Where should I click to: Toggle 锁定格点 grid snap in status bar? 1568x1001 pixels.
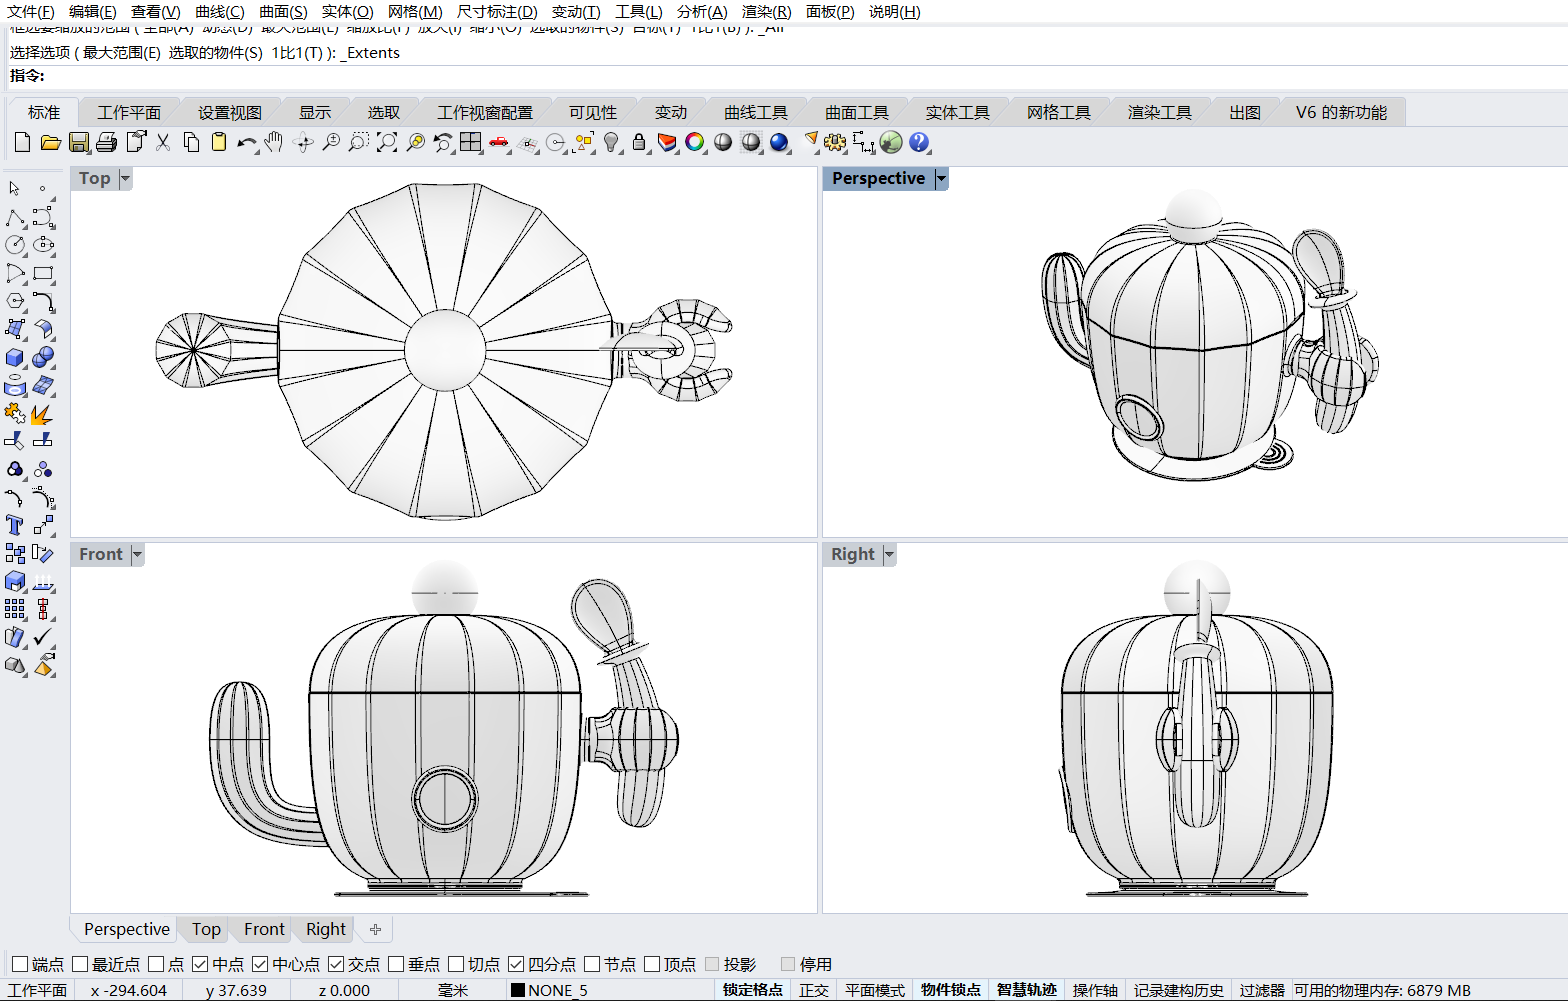coord(753,990)
